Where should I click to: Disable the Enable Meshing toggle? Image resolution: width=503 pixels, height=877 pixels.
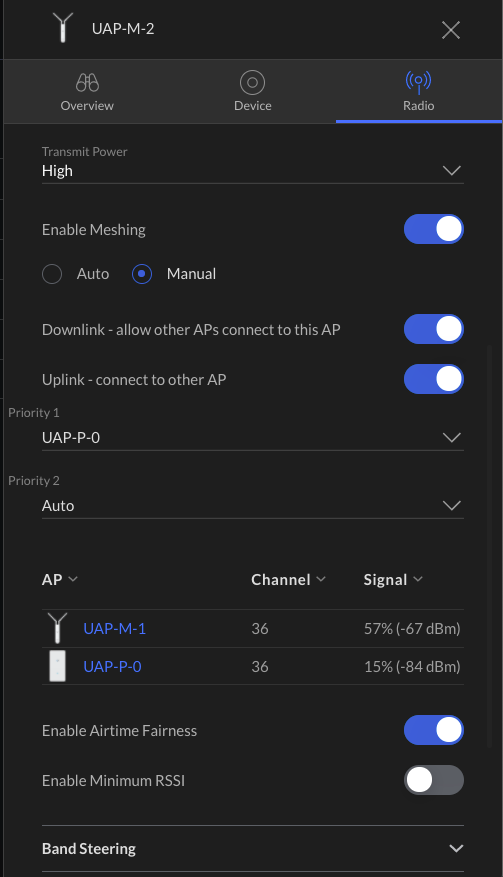(x=434, y=229)
